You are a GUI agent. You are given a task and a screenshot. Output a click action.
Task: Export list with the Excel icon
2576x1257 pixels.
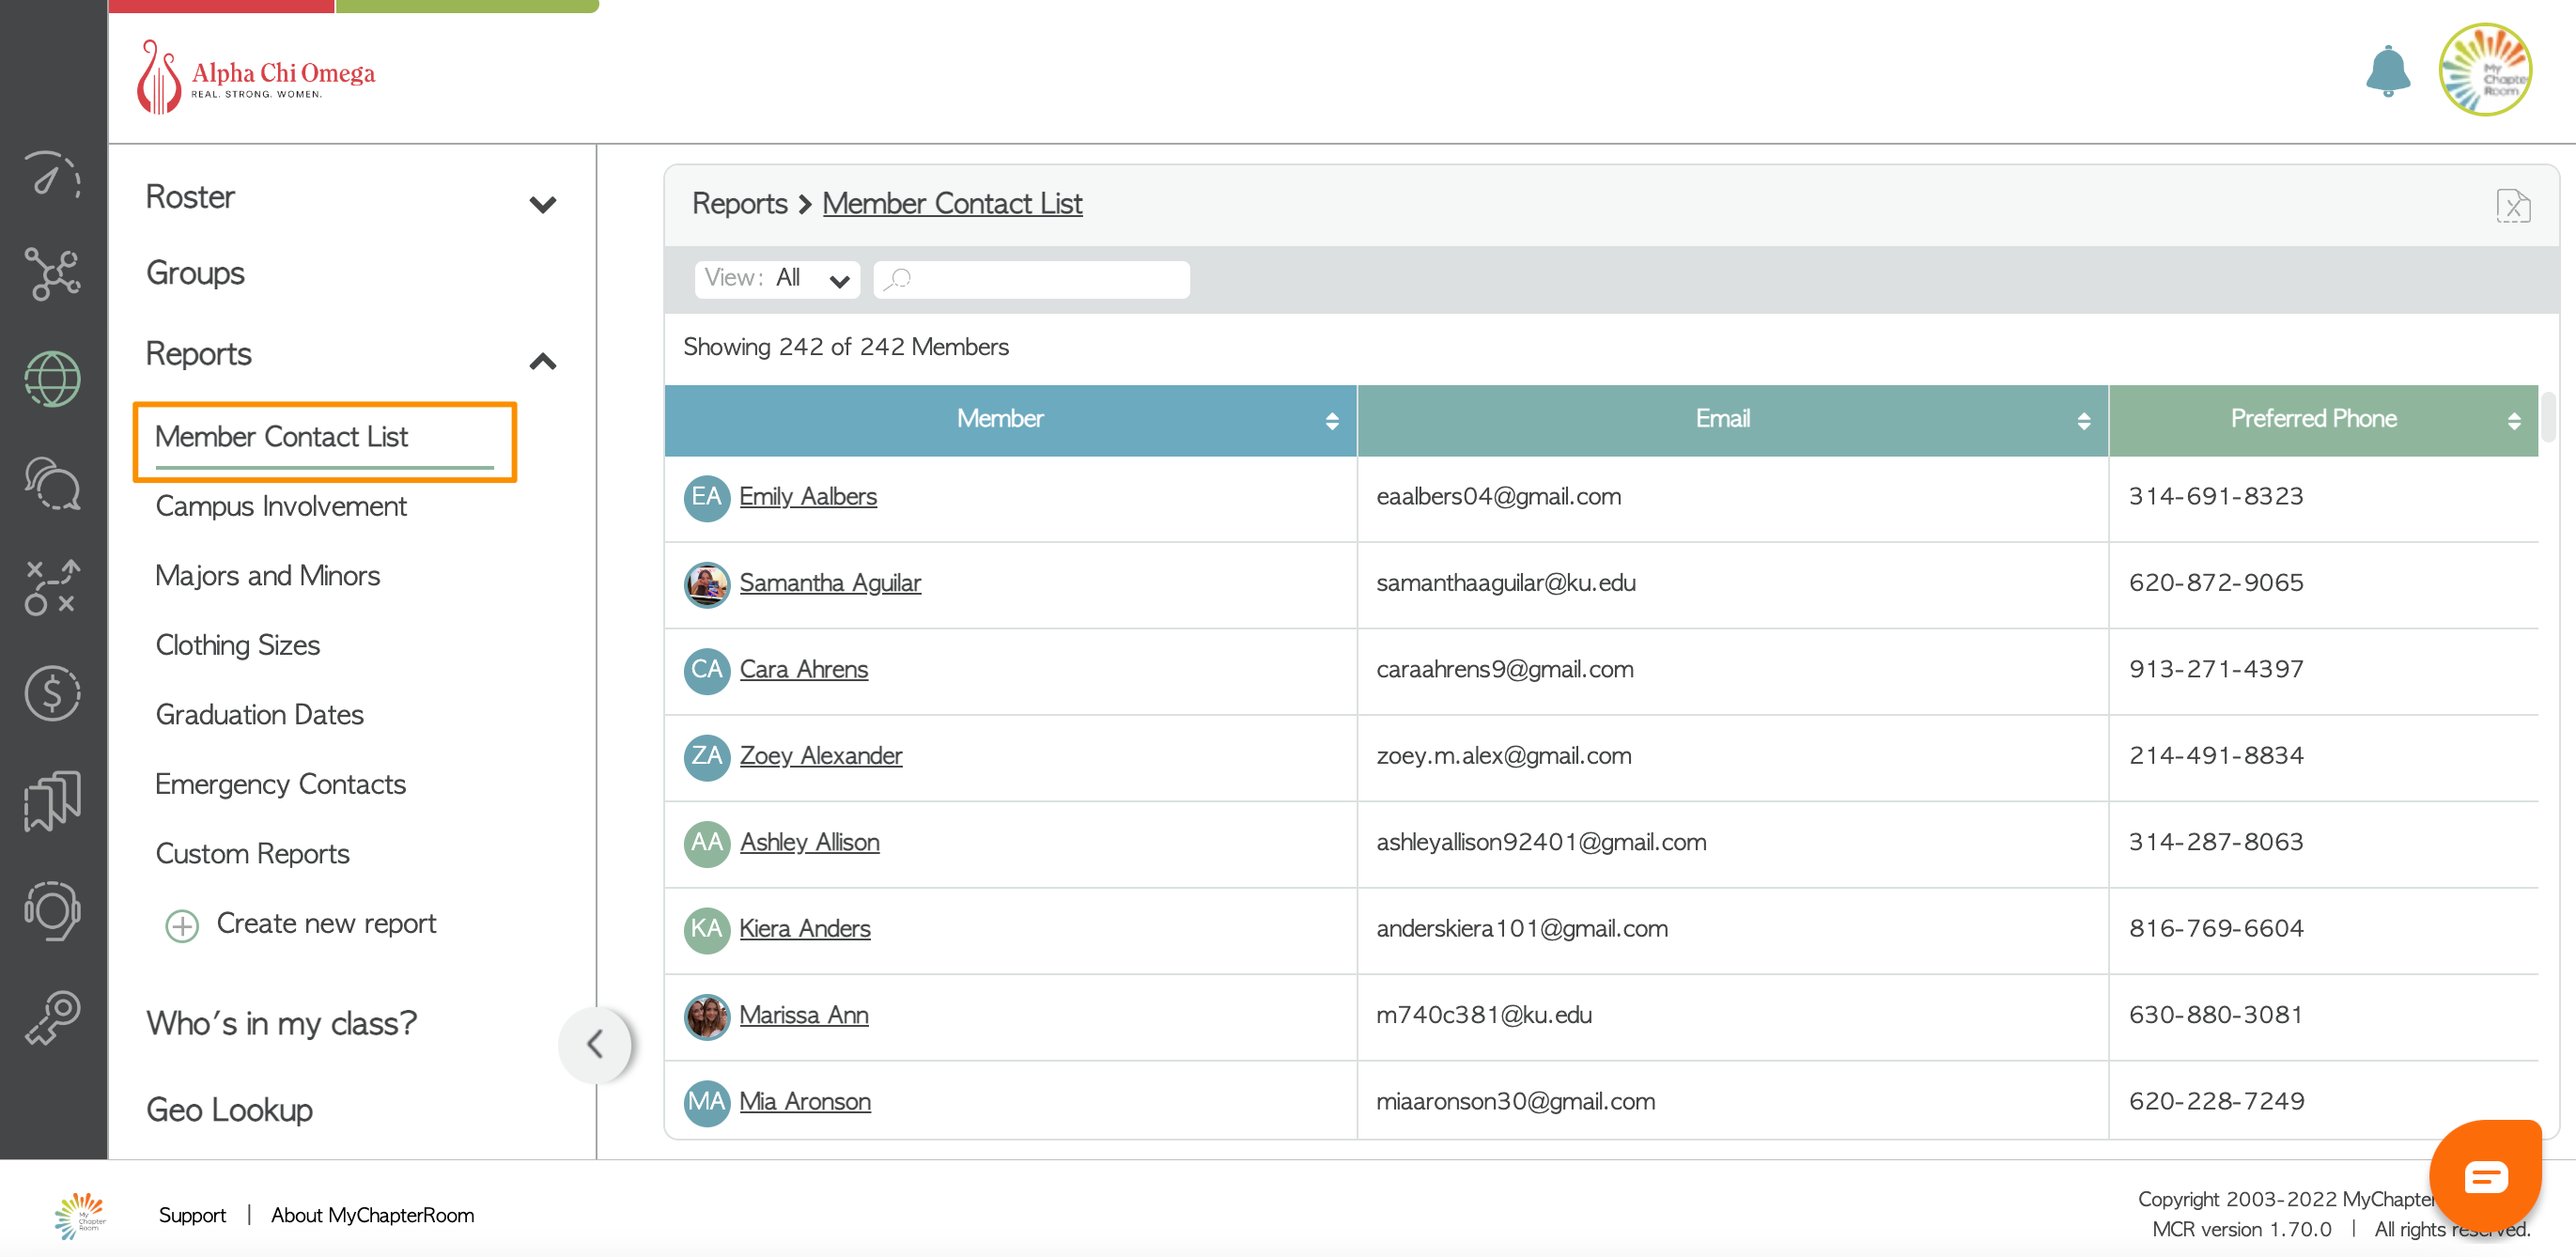pos(2511,206)
